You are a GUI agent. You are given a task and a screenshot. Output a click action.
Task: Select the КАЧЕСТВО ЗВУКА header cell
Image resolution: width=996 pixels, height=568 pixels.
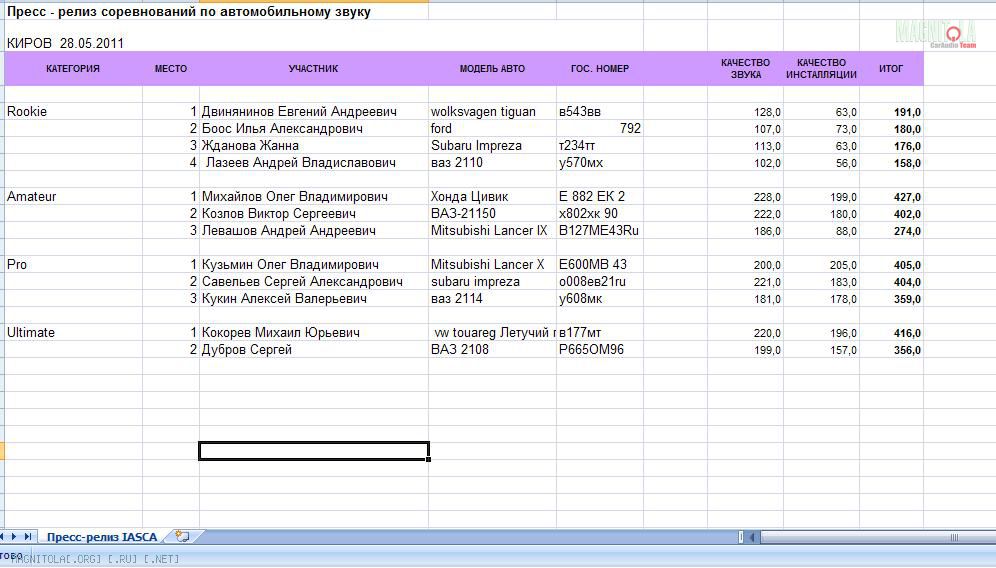pyautogui.click(x=745, y=69)
